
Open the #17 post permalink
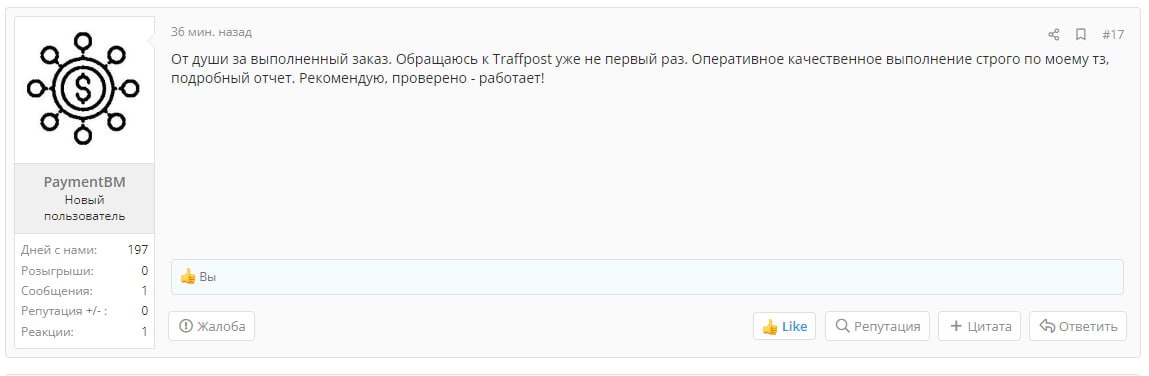coord(1112,34)
